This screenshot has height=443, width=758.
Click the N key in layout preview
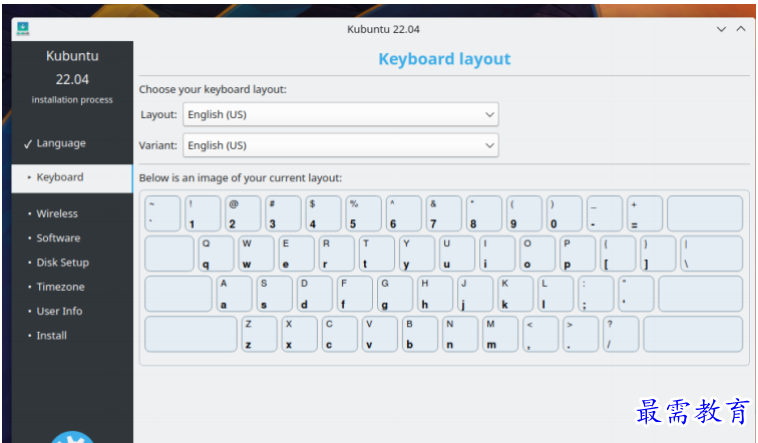pyautogui.click(x=460, y=334)
